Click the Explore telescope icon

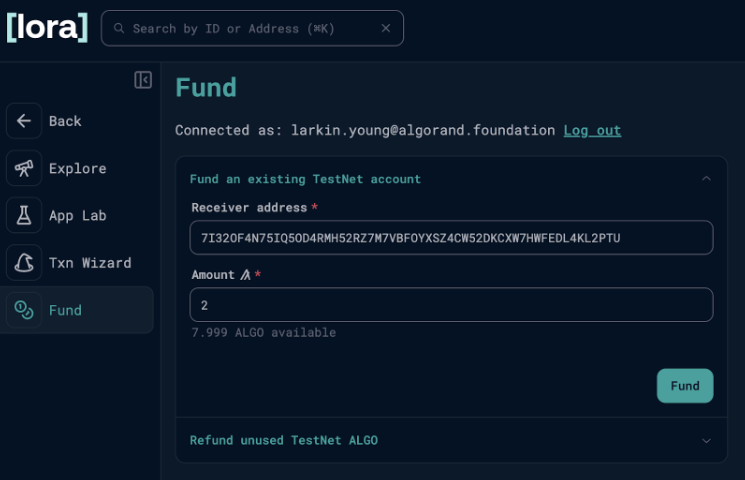tap(24, 168)
